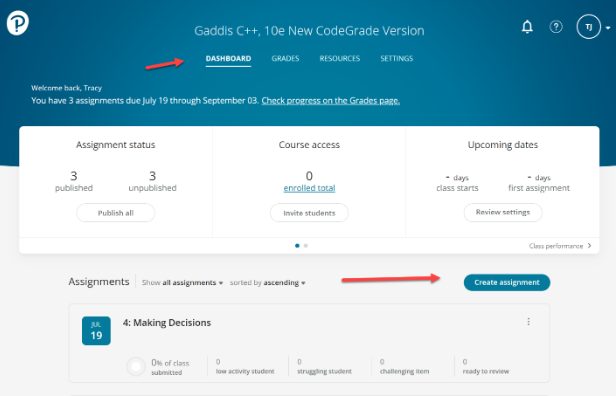Switch to the Grades tab

tap(285, 59)
